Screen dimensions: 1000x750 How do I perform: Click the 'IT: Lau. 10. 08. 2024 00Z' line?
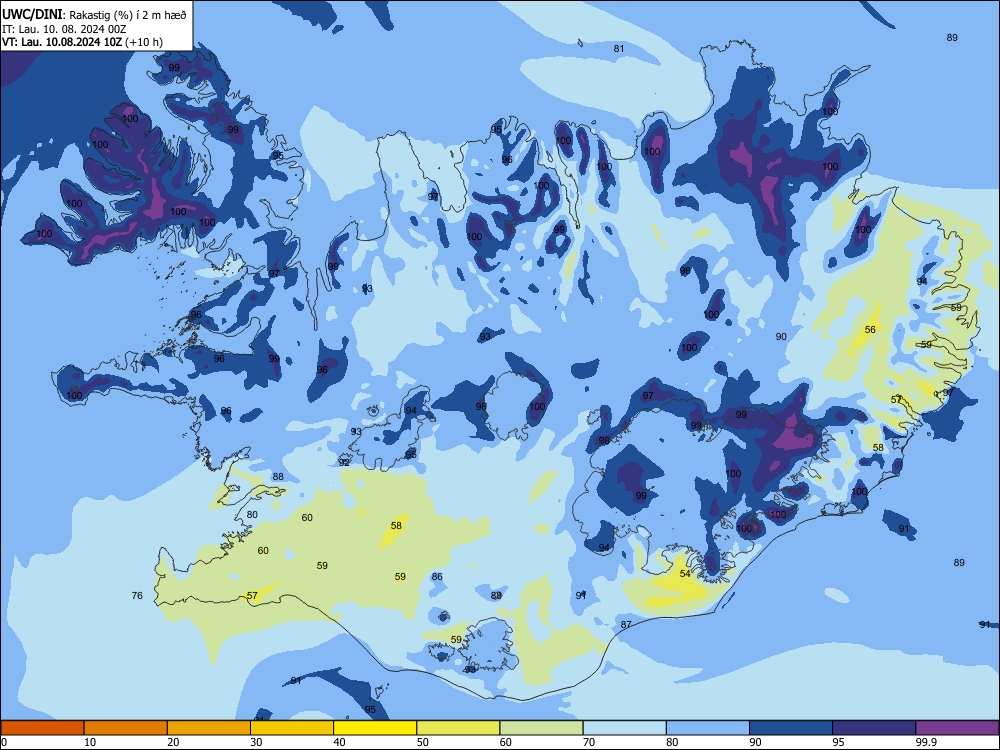64,29
